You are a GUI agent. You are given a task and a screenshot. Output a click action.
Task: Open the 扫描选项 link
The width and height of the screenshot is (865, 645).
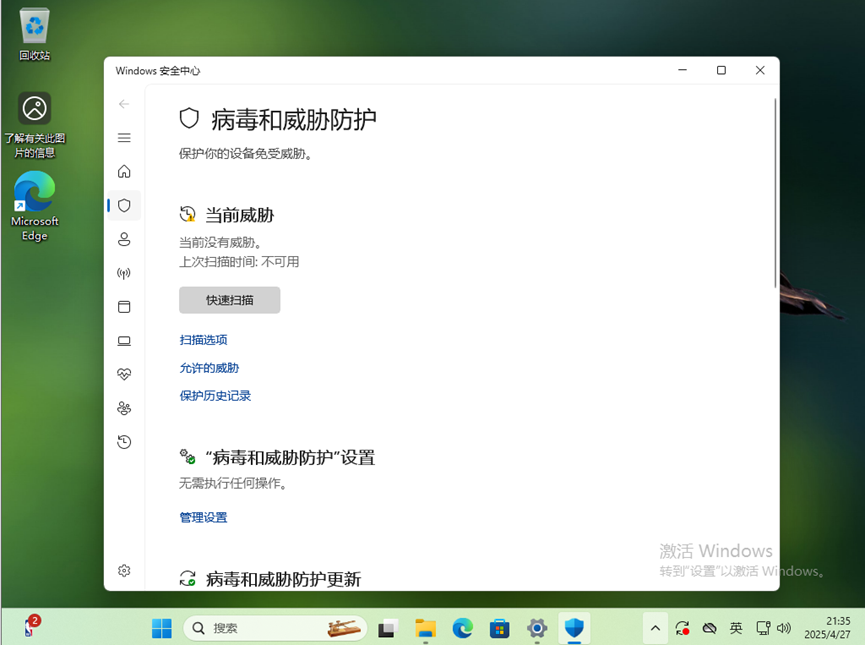(x=203, y=340)
